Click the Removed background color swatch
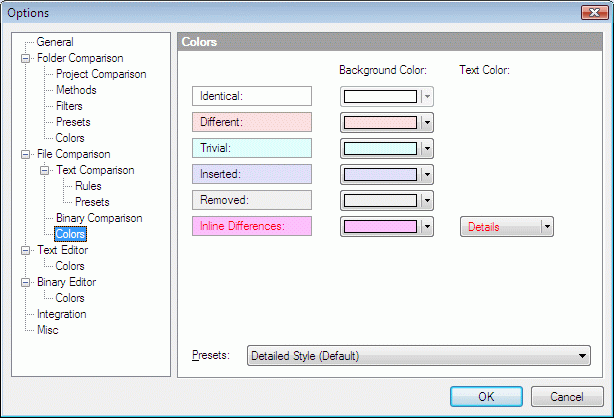Screen dimensions: 614x418 coord(380,201)
